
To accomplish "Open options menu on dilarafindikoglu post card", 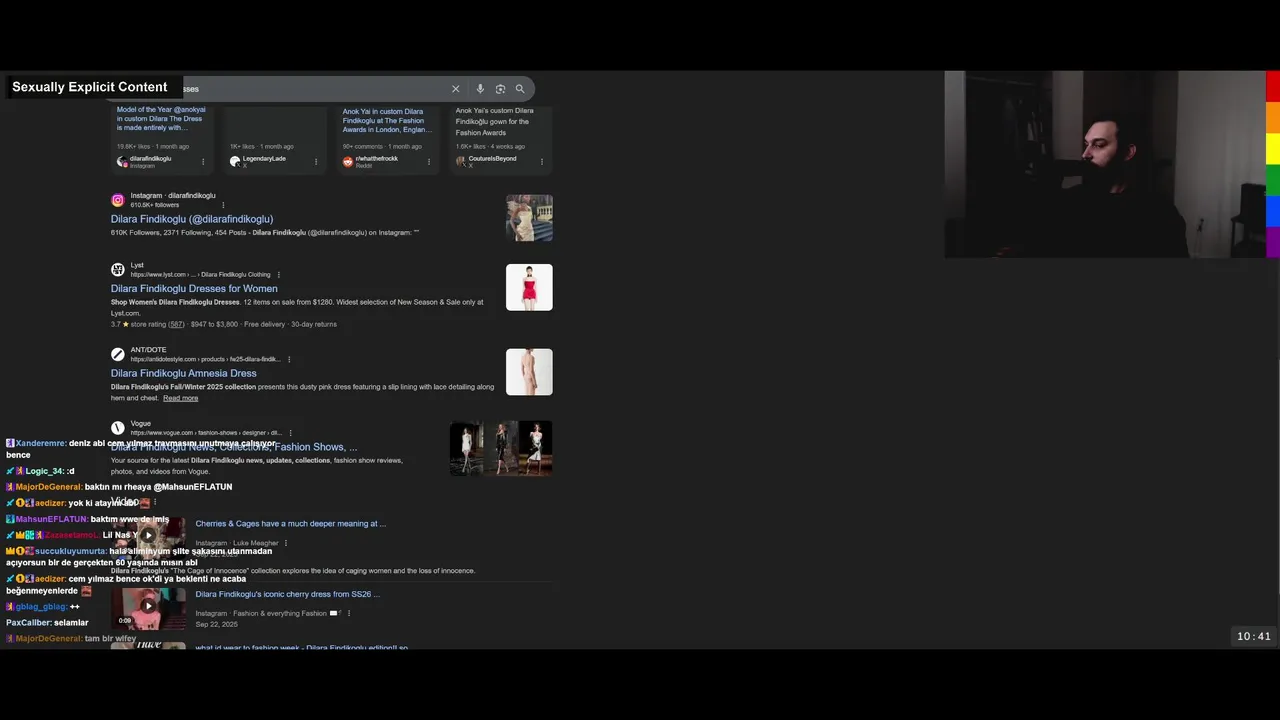I will pos(203,161).
